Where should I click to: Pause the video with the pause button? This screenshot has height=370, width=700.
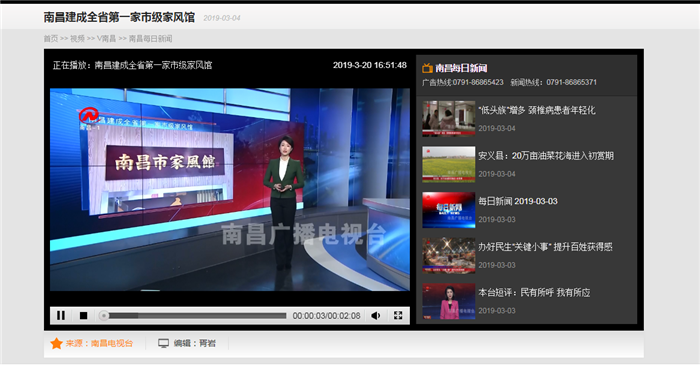(x=61, y=316)
